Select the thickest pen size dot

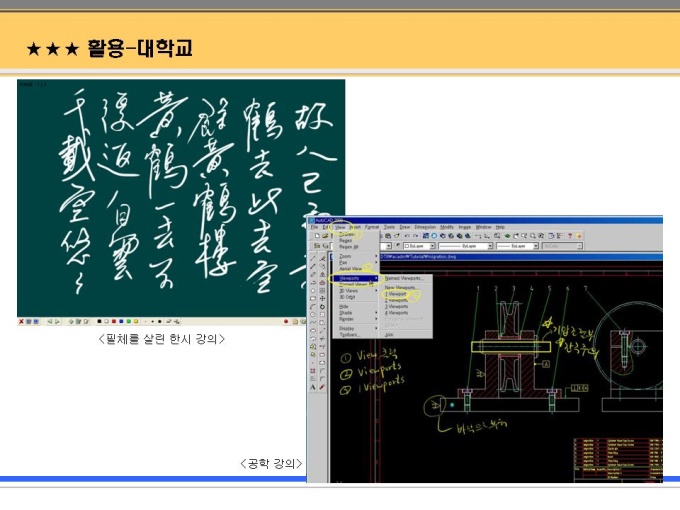point(160,321)
